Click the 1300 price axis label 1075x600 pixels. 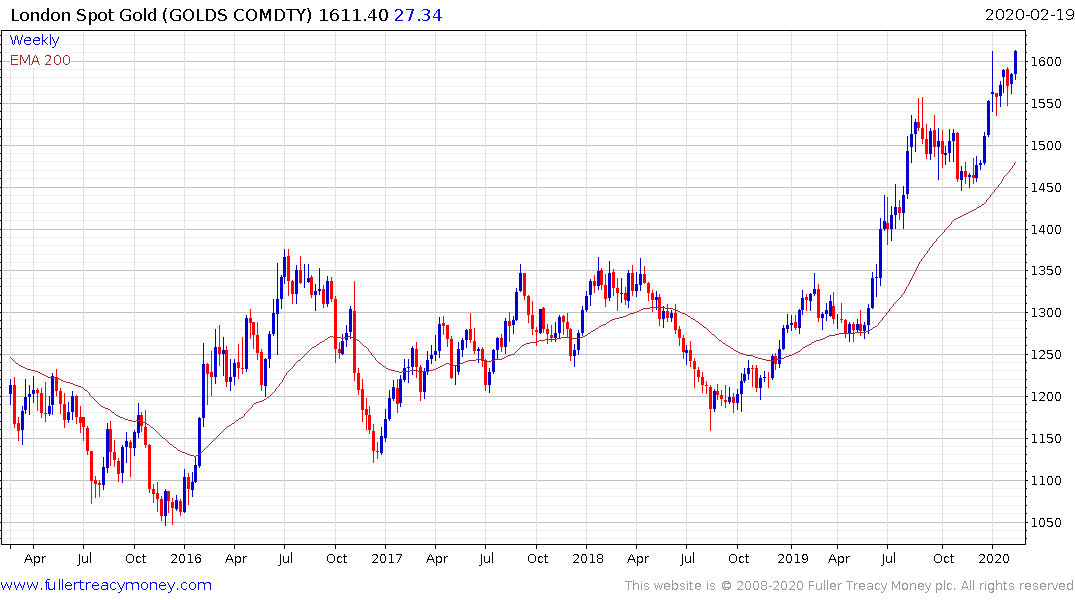pos(1046,313)
